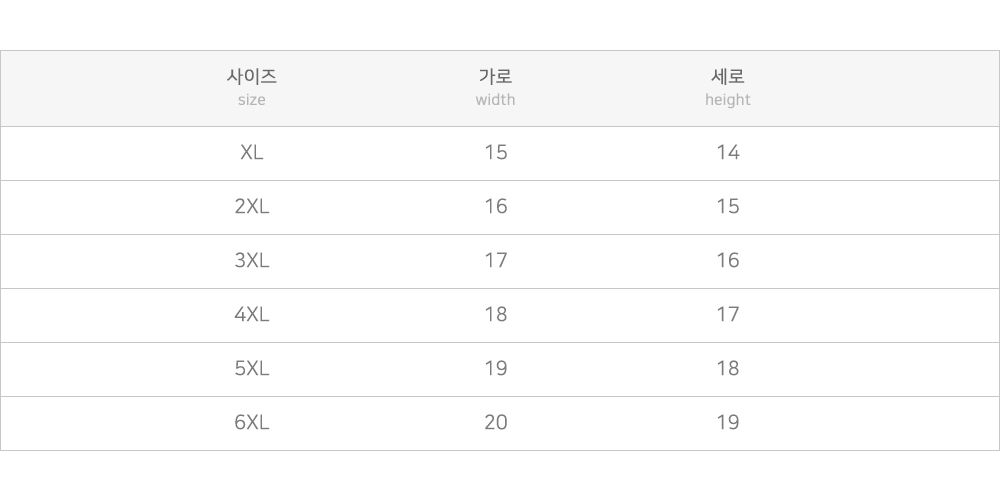Click height value 17 in 4XL row
Image resolution: width=1000 pixels, height=501 pixels.
pyautogui.click(x=727, y=315)
